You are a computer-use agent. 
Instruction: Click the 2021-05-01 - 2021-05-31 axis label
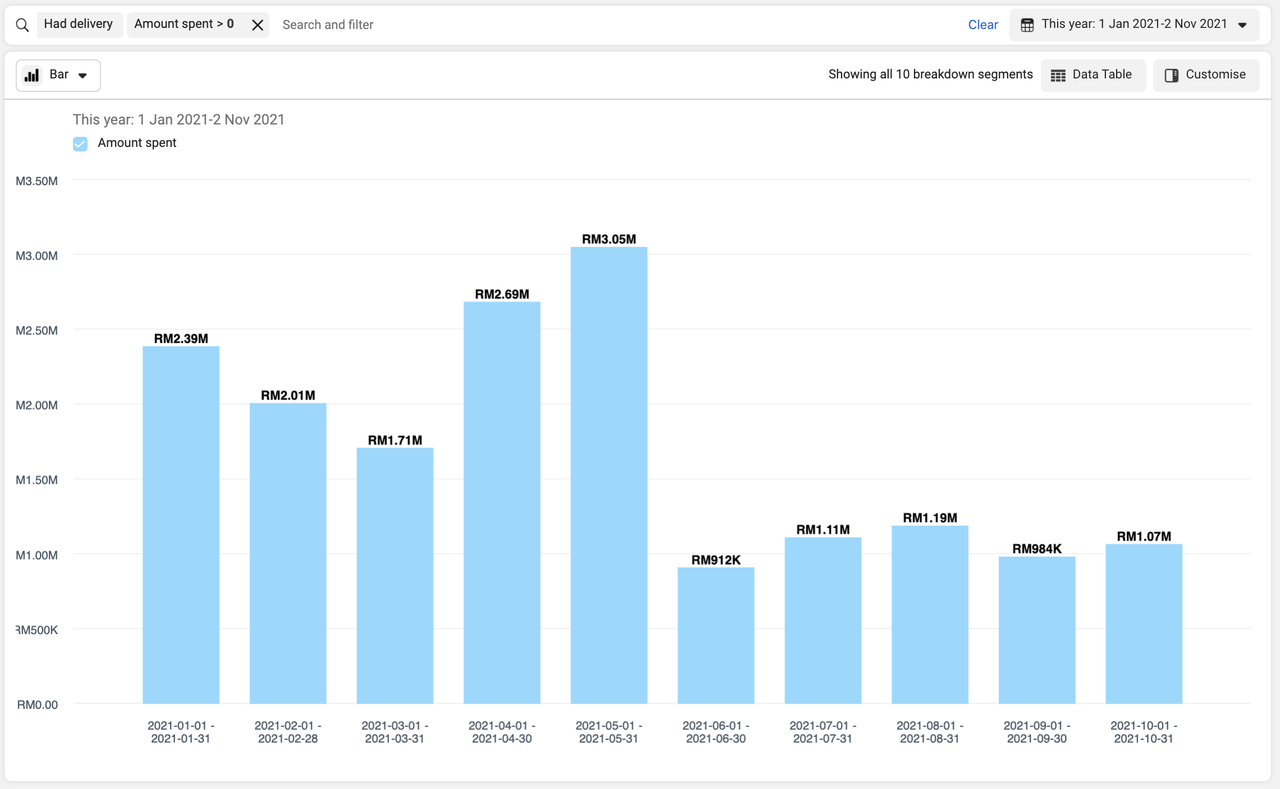(x=609, y=732)
